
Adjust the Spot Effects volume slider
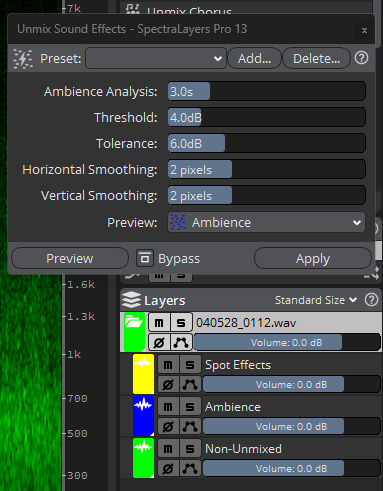pos(291,384)
